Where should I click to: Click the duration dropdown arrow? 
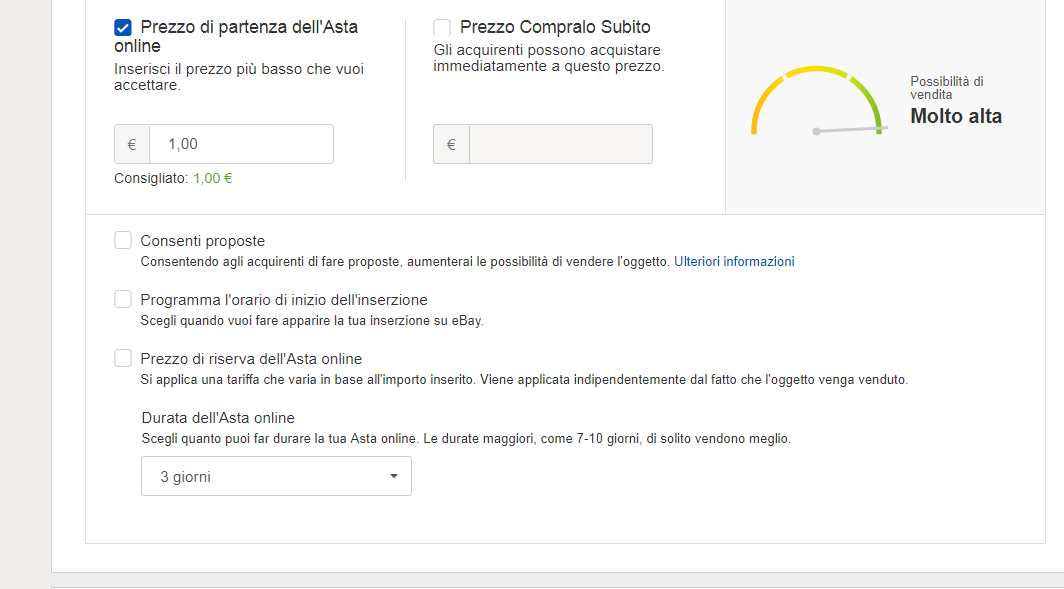point(394,477)
